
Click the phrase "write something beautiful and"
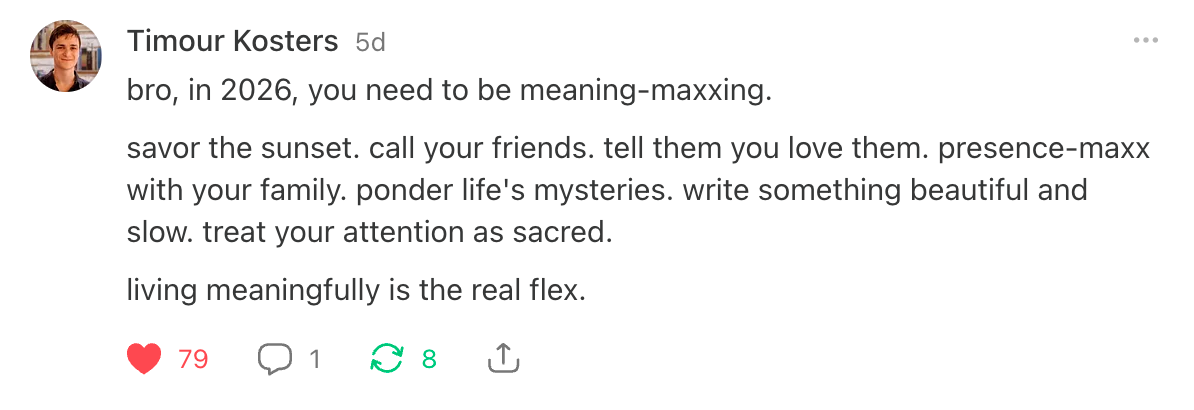coord(885,192)
